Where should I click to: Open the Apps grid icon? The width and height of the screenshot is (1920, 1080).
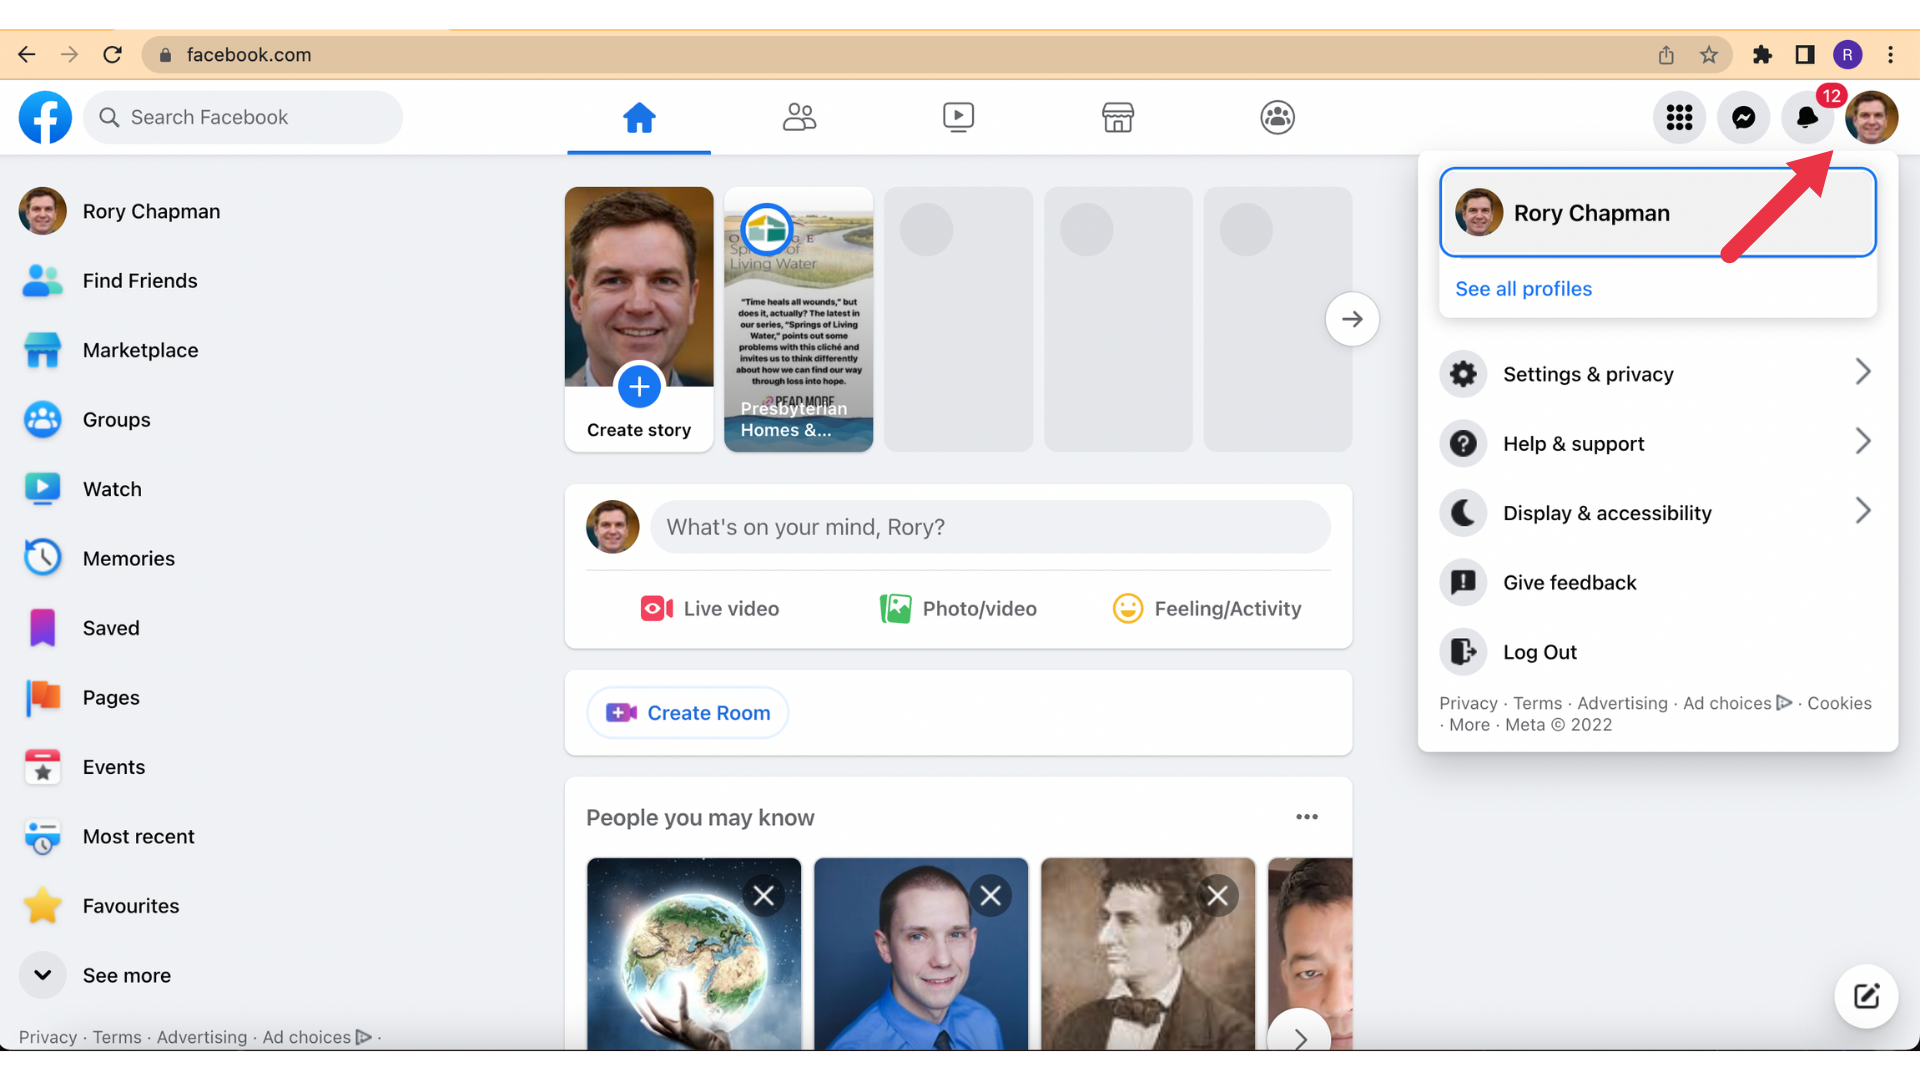coord(1679,117)
